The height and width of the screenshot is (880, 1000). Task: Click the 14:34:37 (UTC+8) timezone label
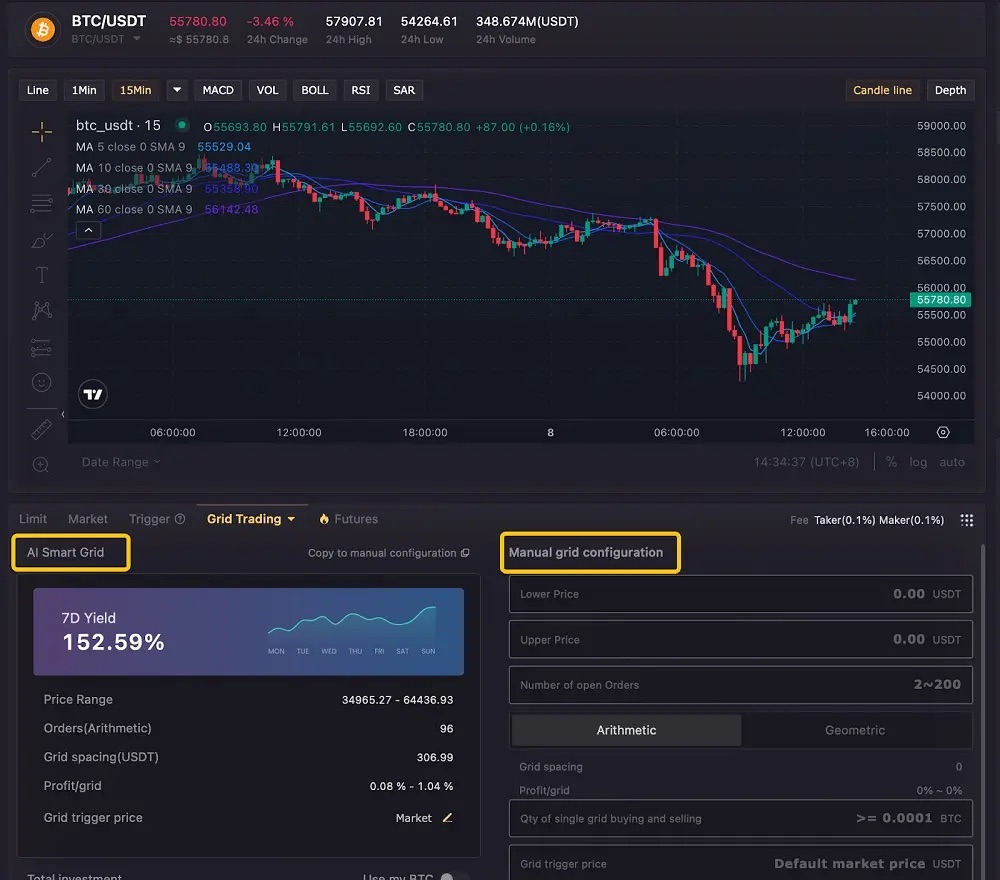click(x=806, y=462)
